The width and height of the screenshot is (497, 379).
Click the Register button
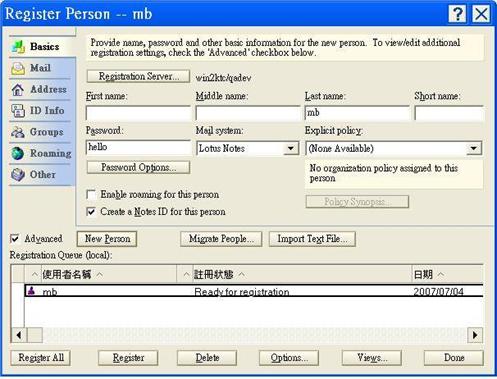[128, 358]
